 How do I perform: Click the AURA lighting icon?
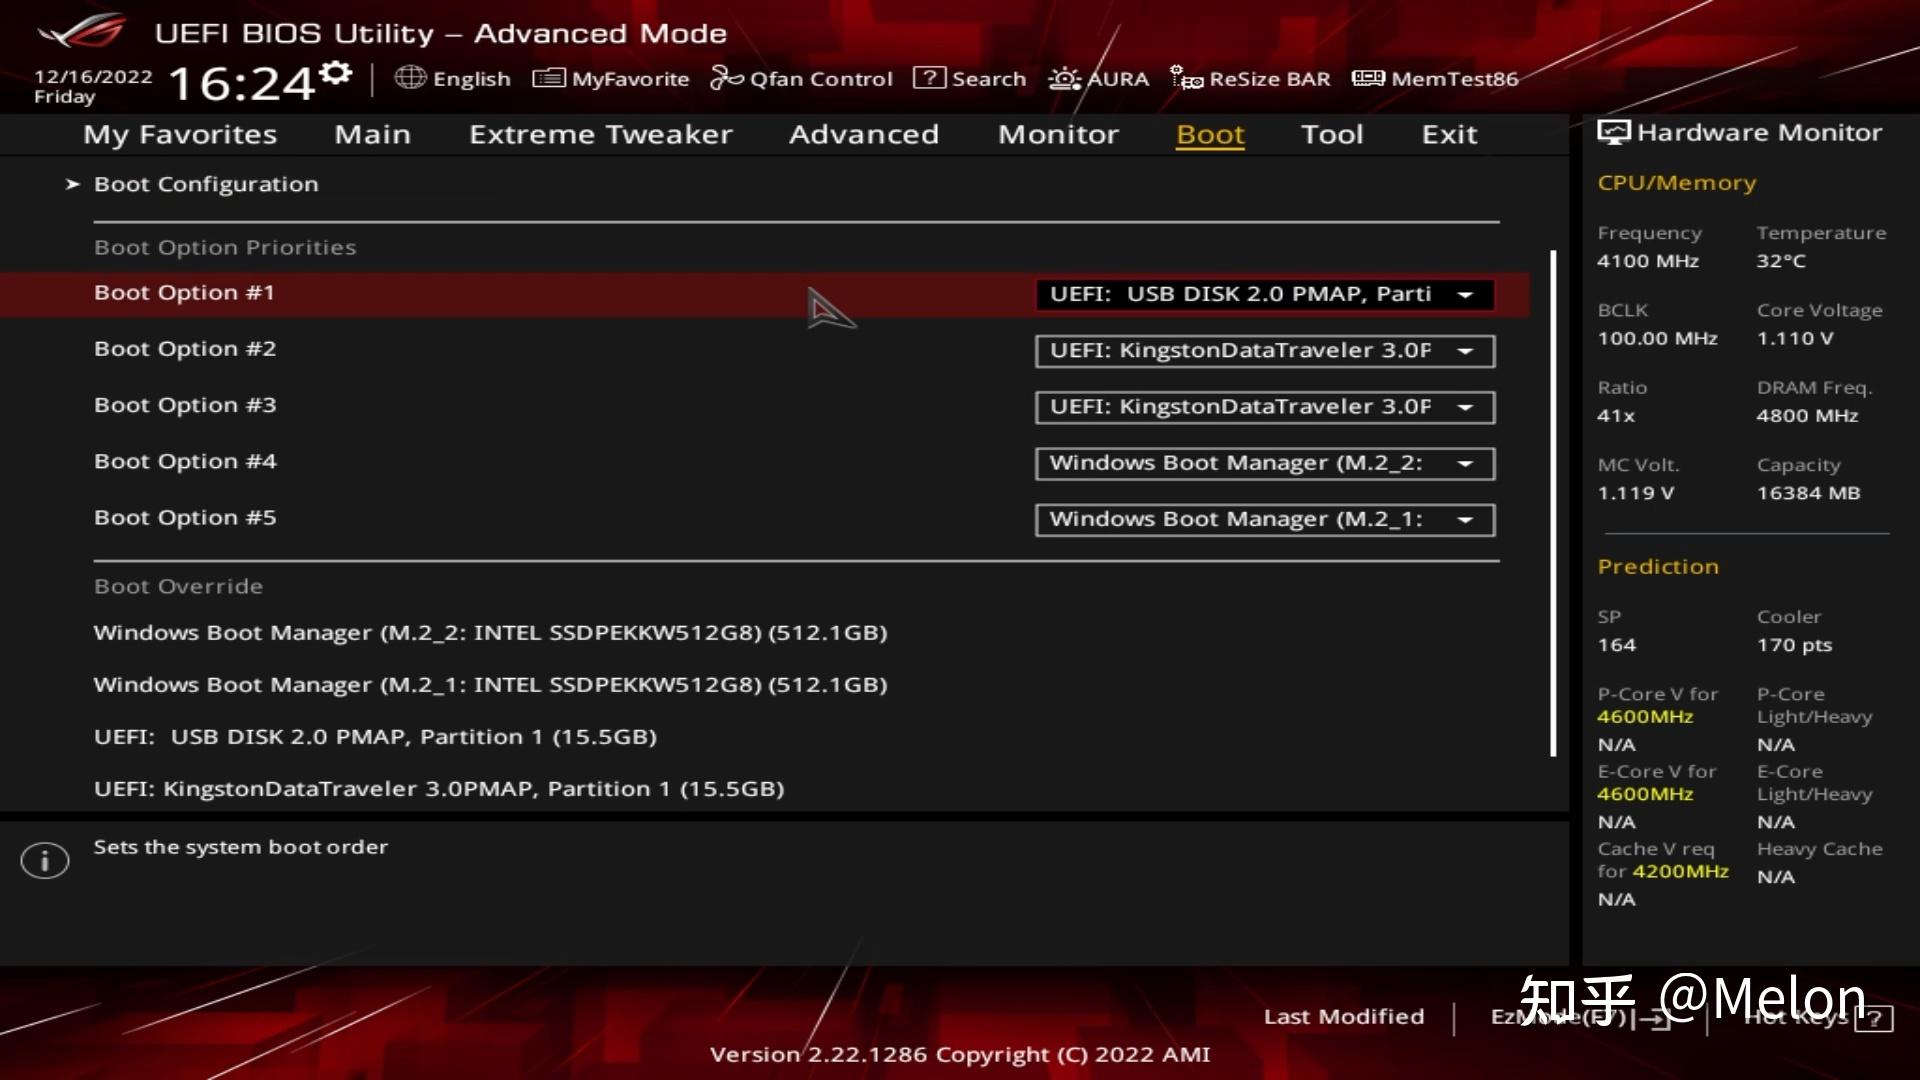1065,78
